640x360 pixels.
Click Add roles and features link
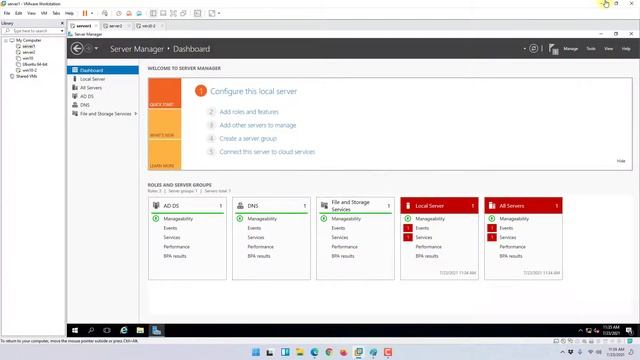click(x=249, y=112)
